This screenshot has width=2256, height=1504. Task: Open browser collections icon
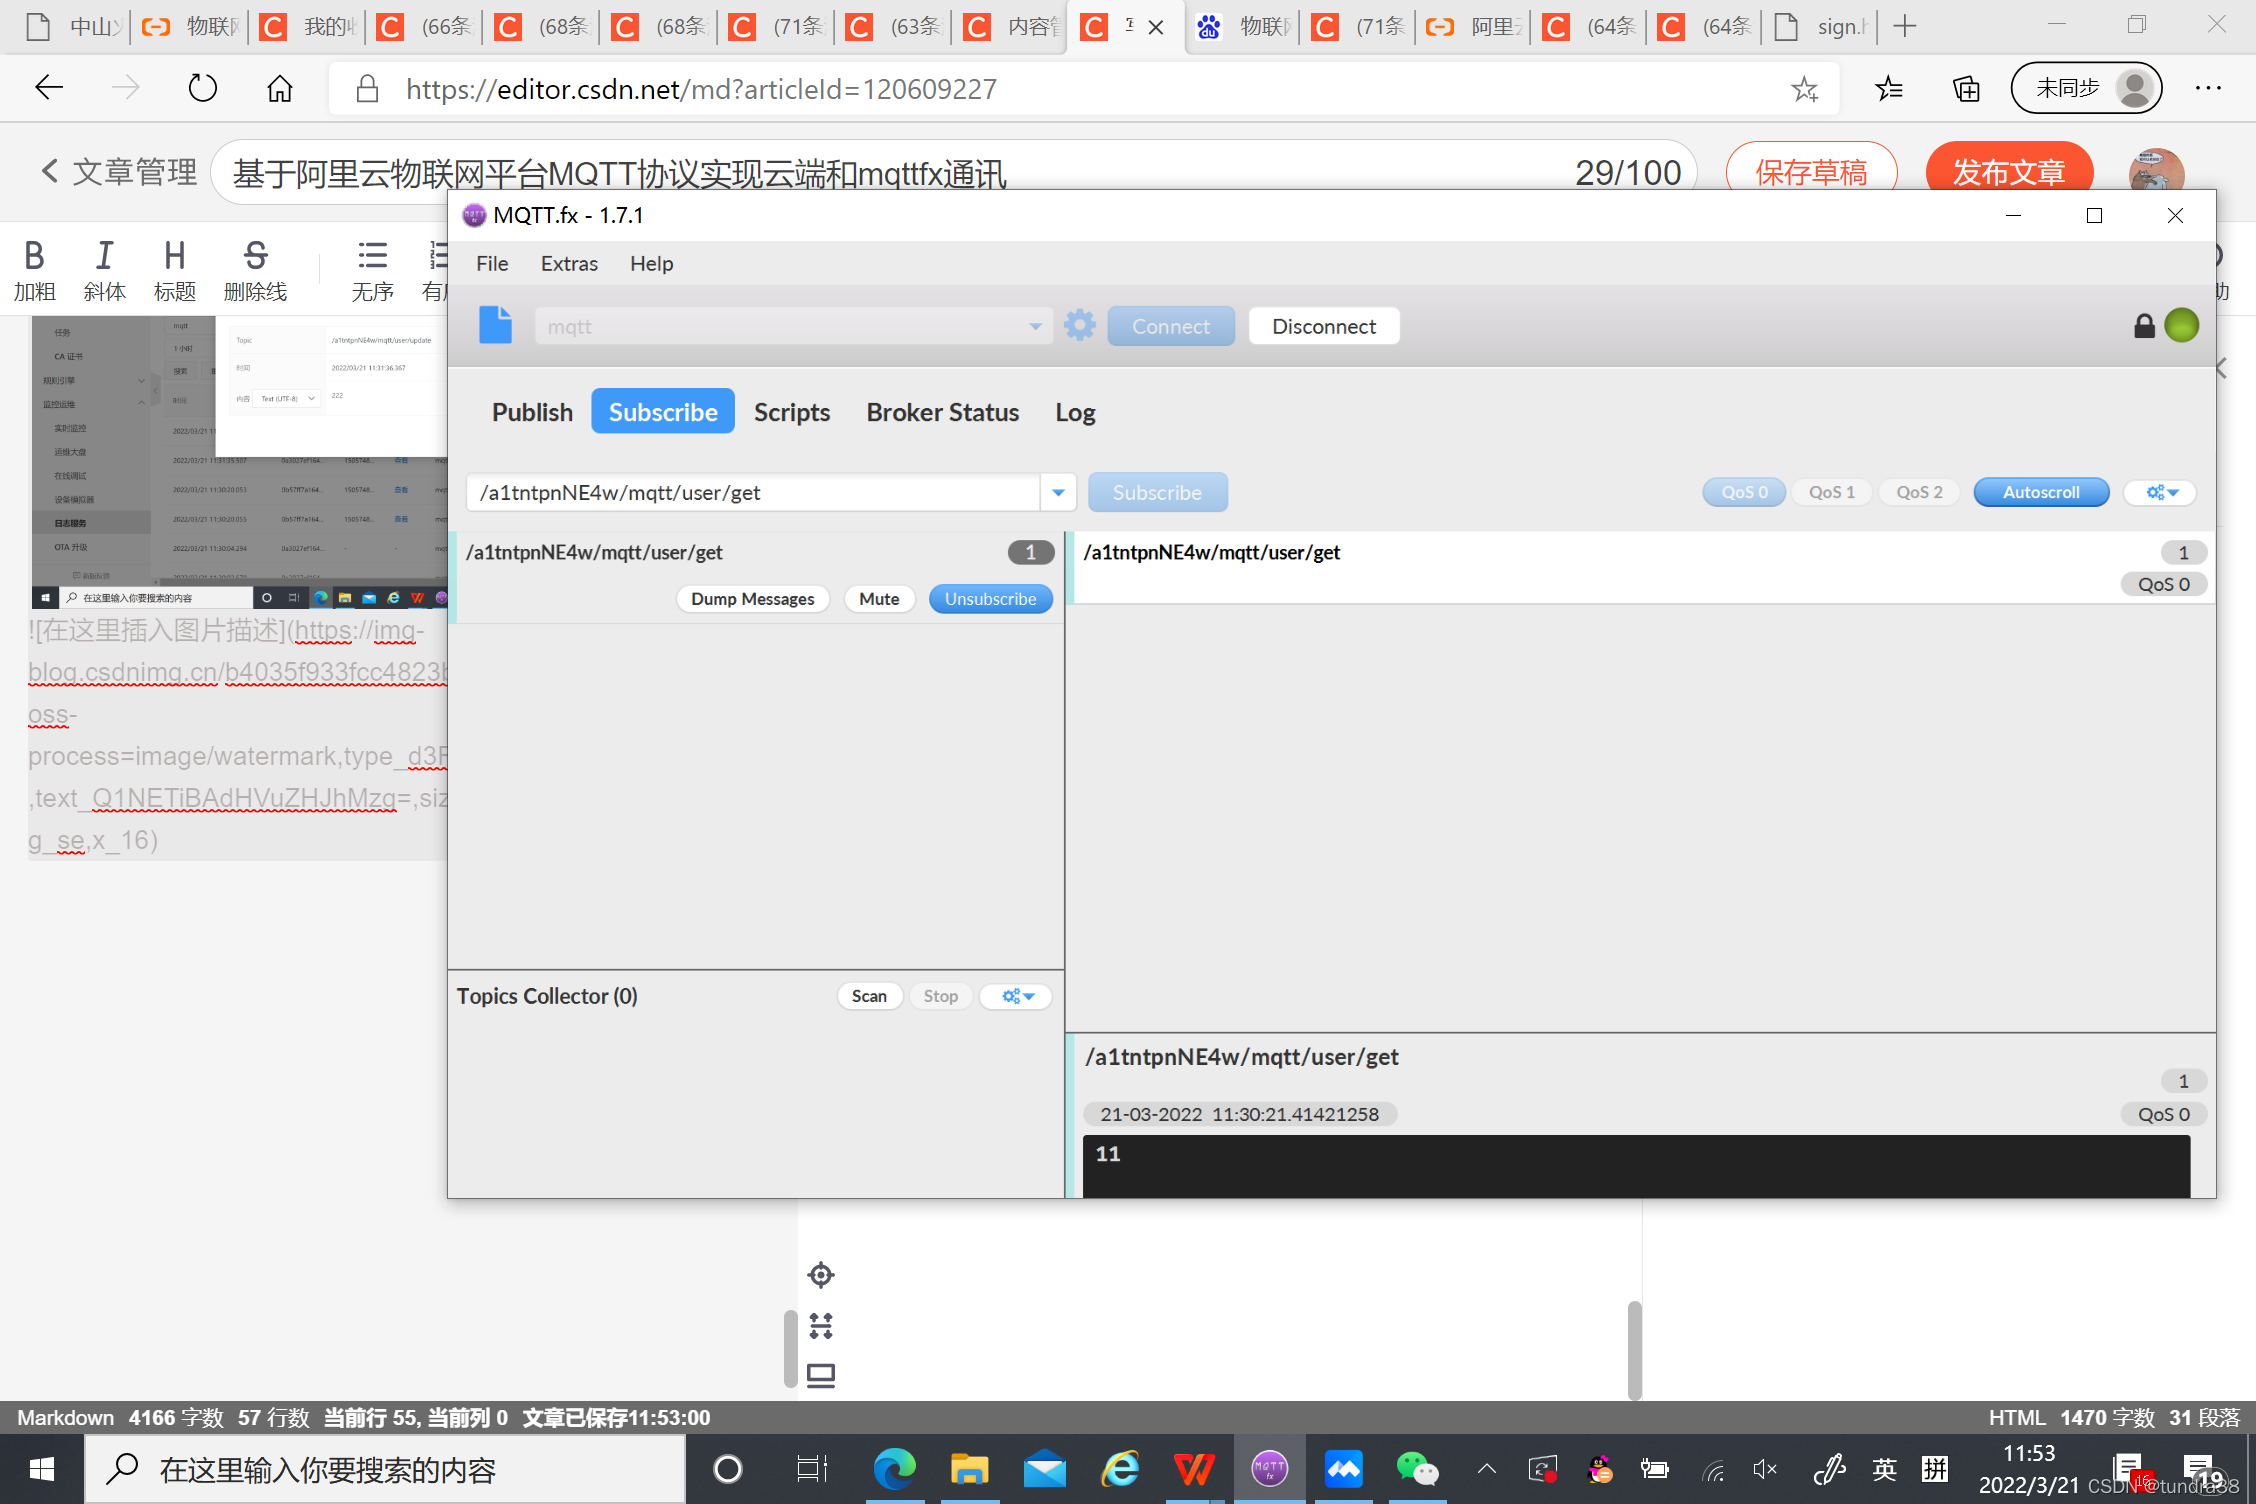click(x=1966, y=89)
